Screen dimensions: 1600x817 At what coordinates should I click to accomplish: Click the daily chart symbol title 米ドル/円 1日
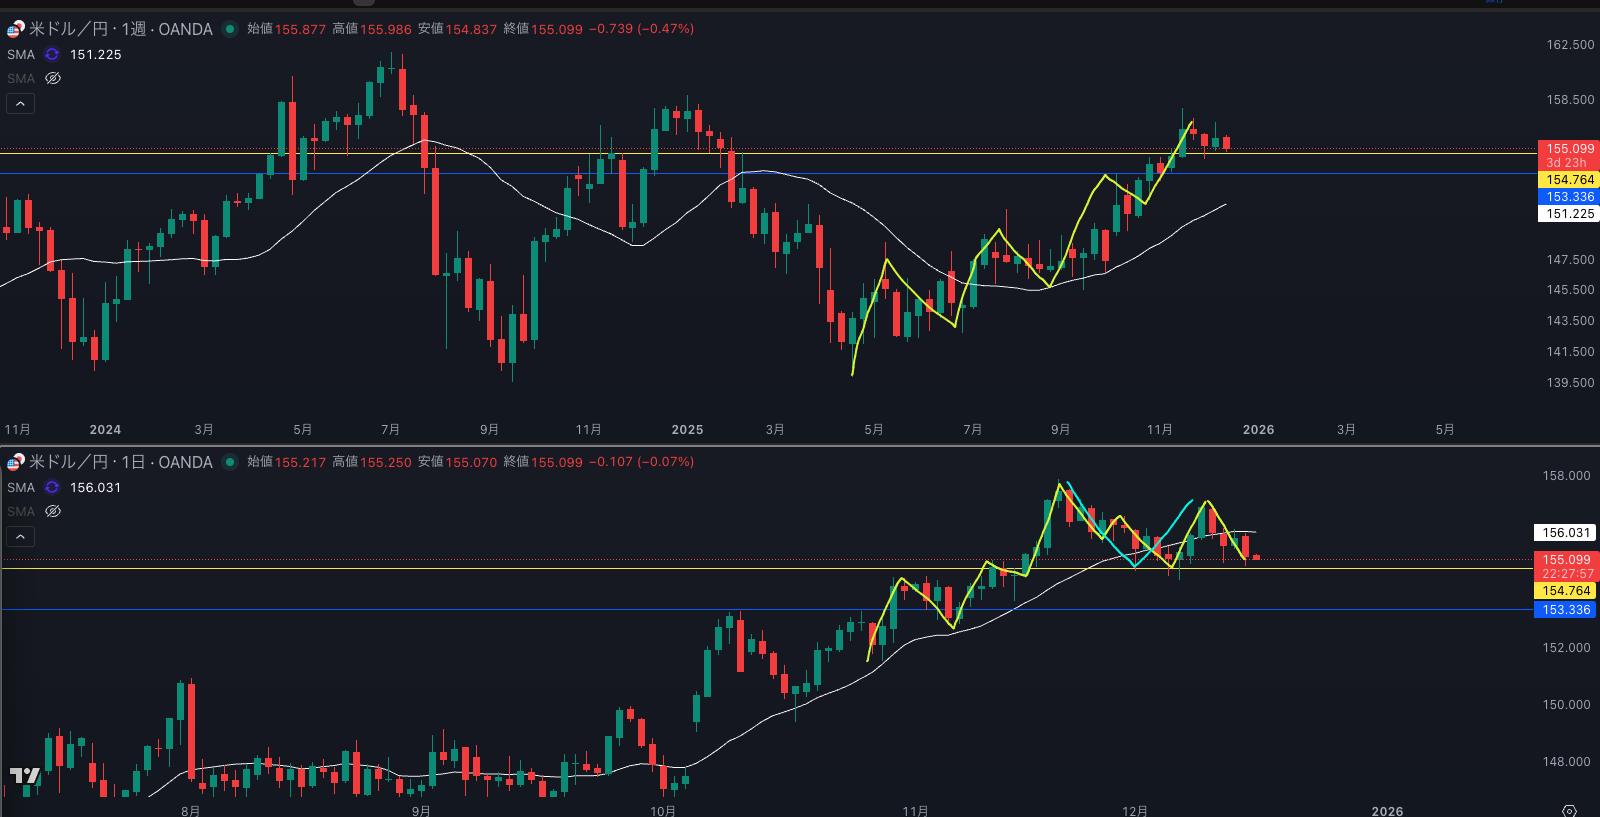[120, 462]
